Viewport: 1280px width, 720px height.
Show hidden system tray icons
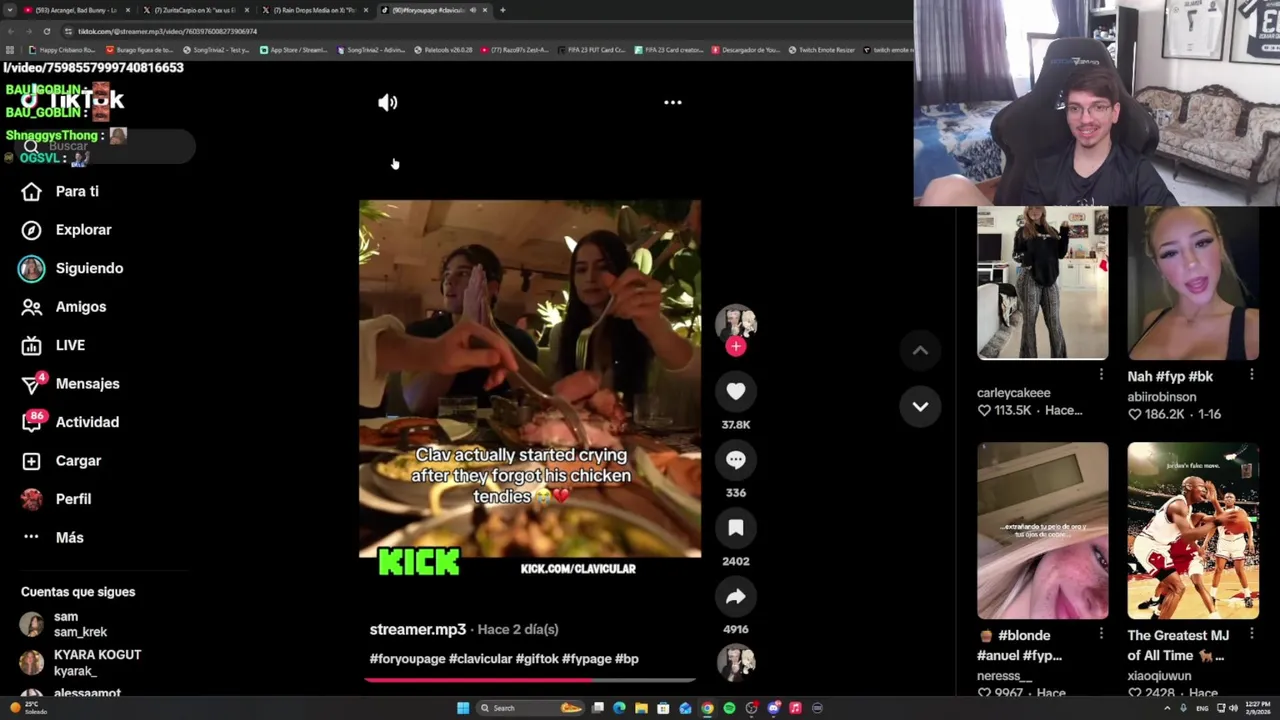(1167, 708)
